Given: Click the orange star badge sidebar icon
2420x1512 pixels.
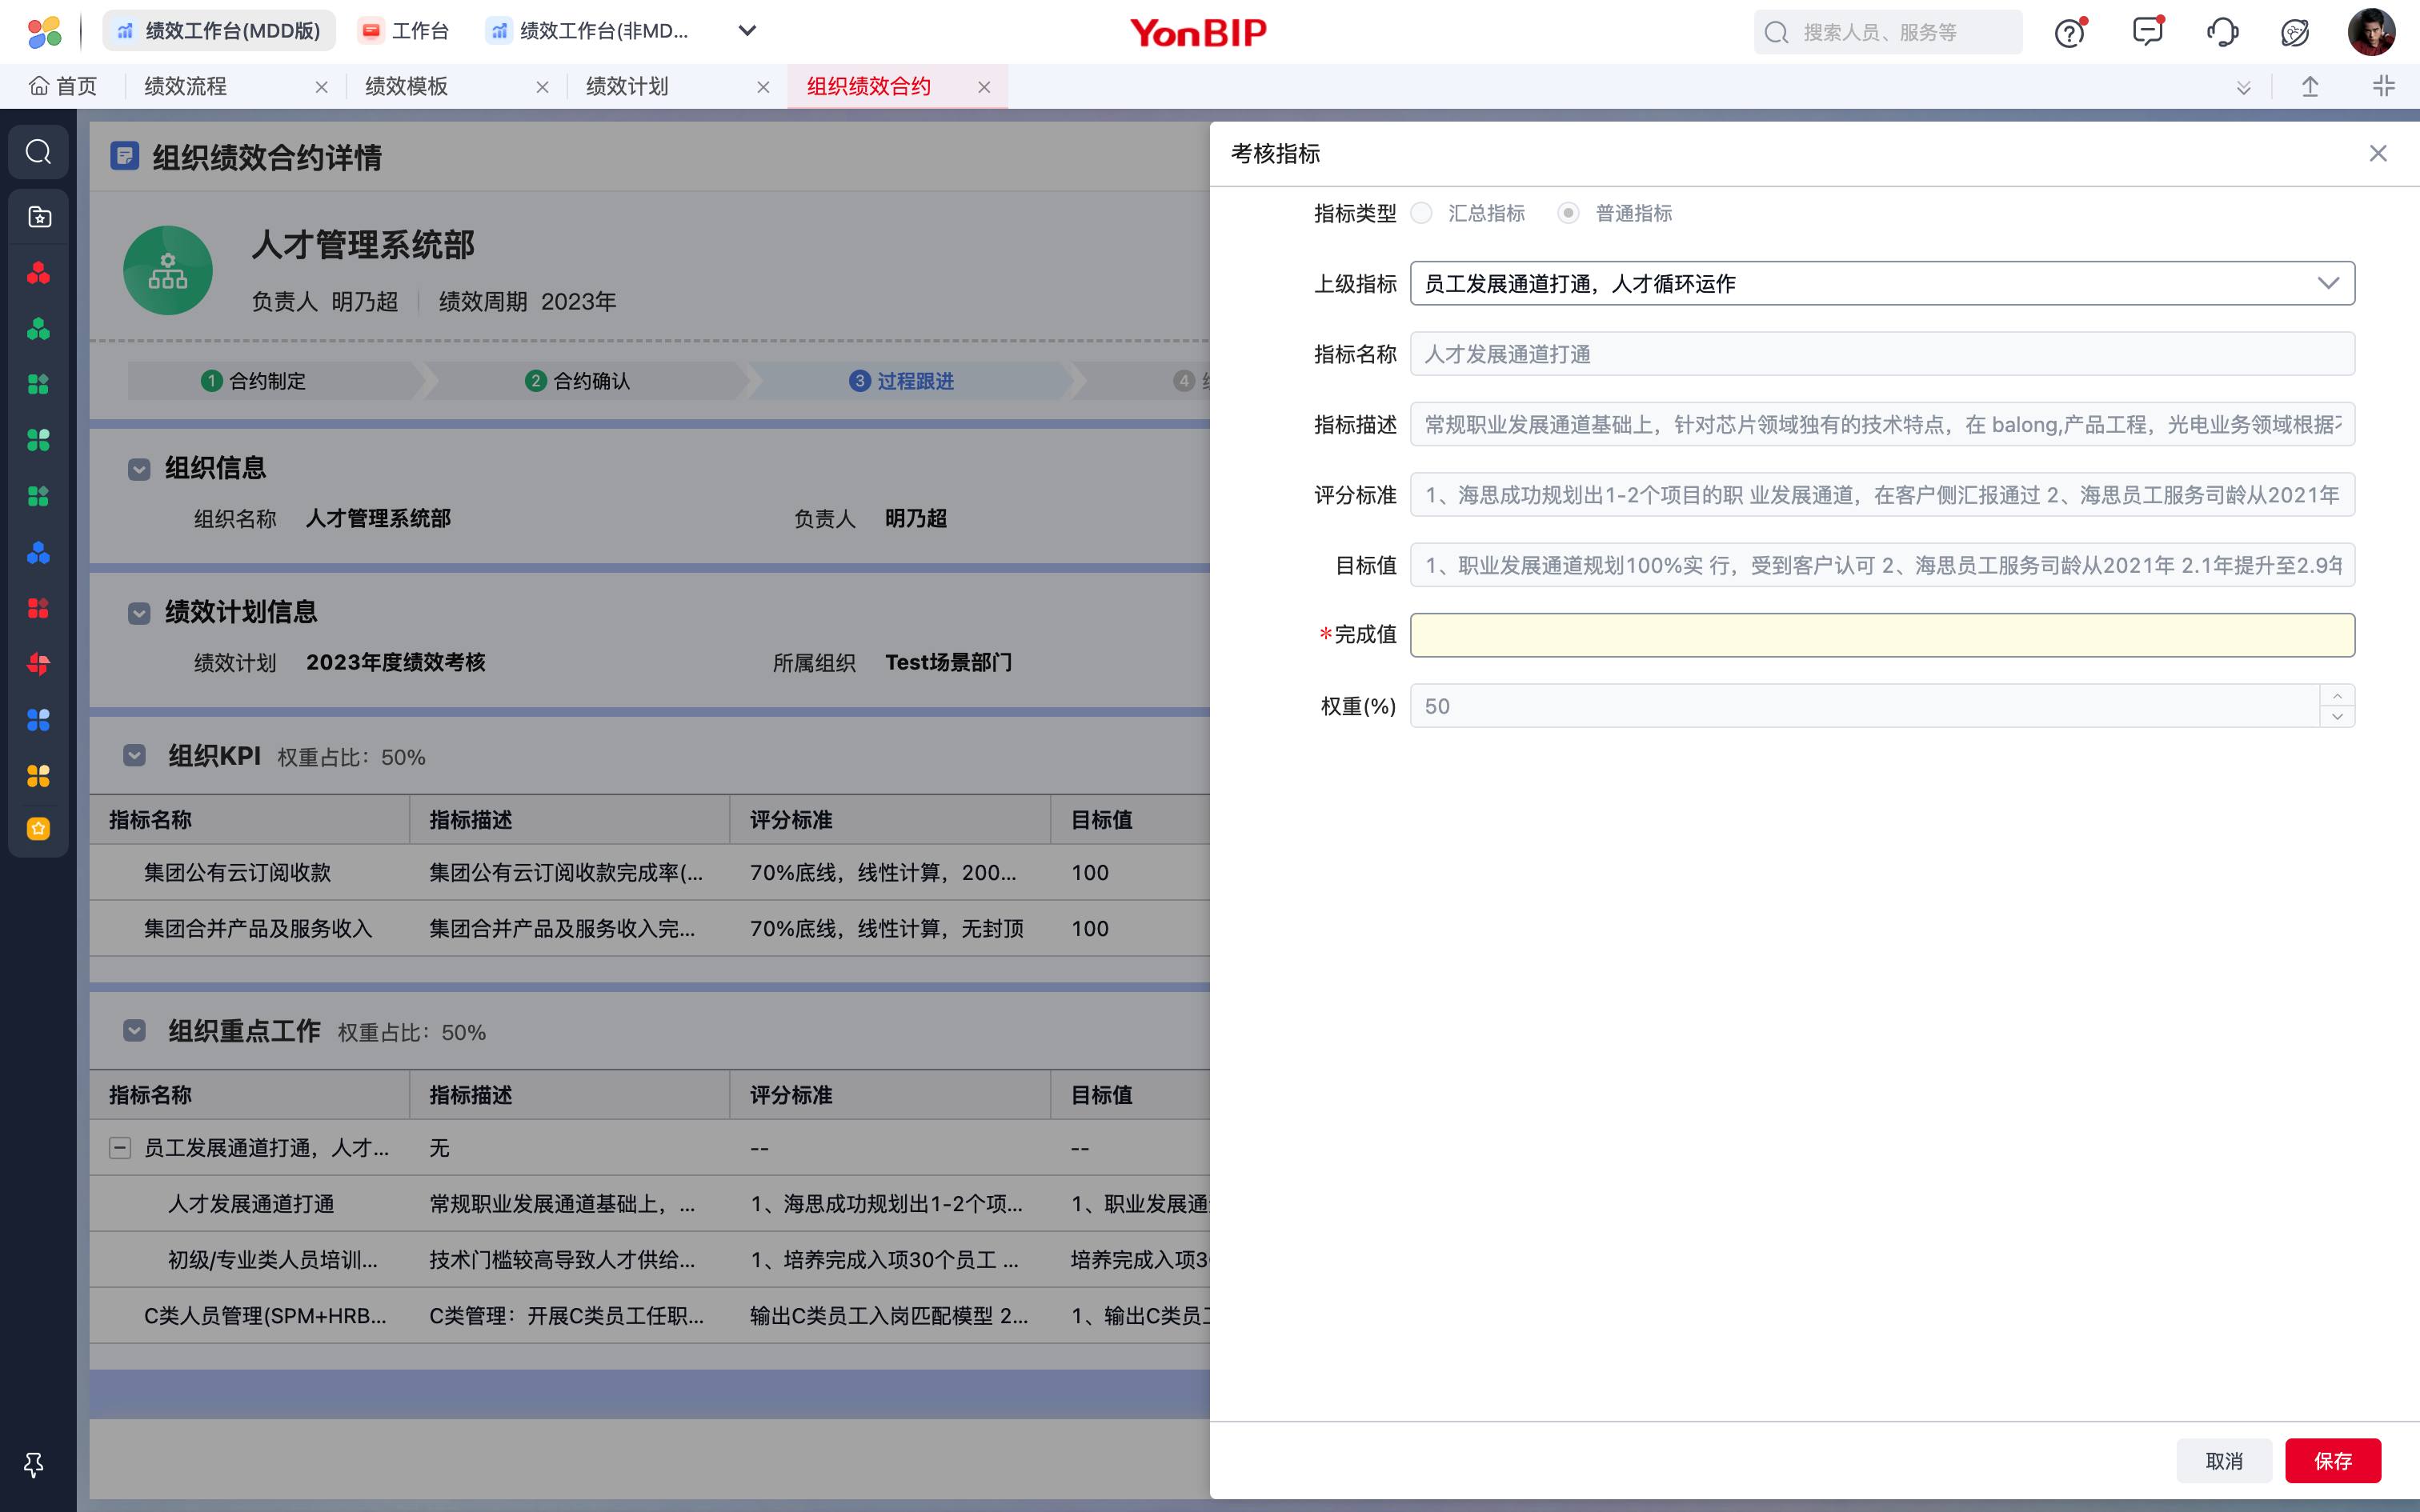Looking at the screenshot, I should (x=38, y=828).
